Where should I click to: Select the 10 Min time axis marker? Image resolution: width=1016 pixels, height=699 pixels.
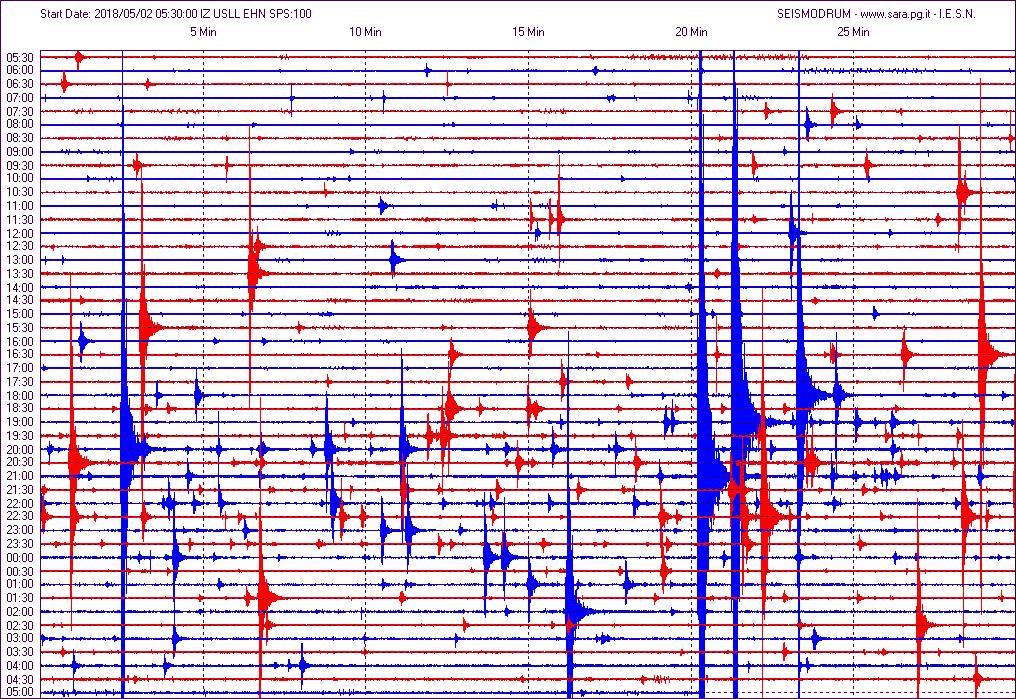[x=365, y=32]
